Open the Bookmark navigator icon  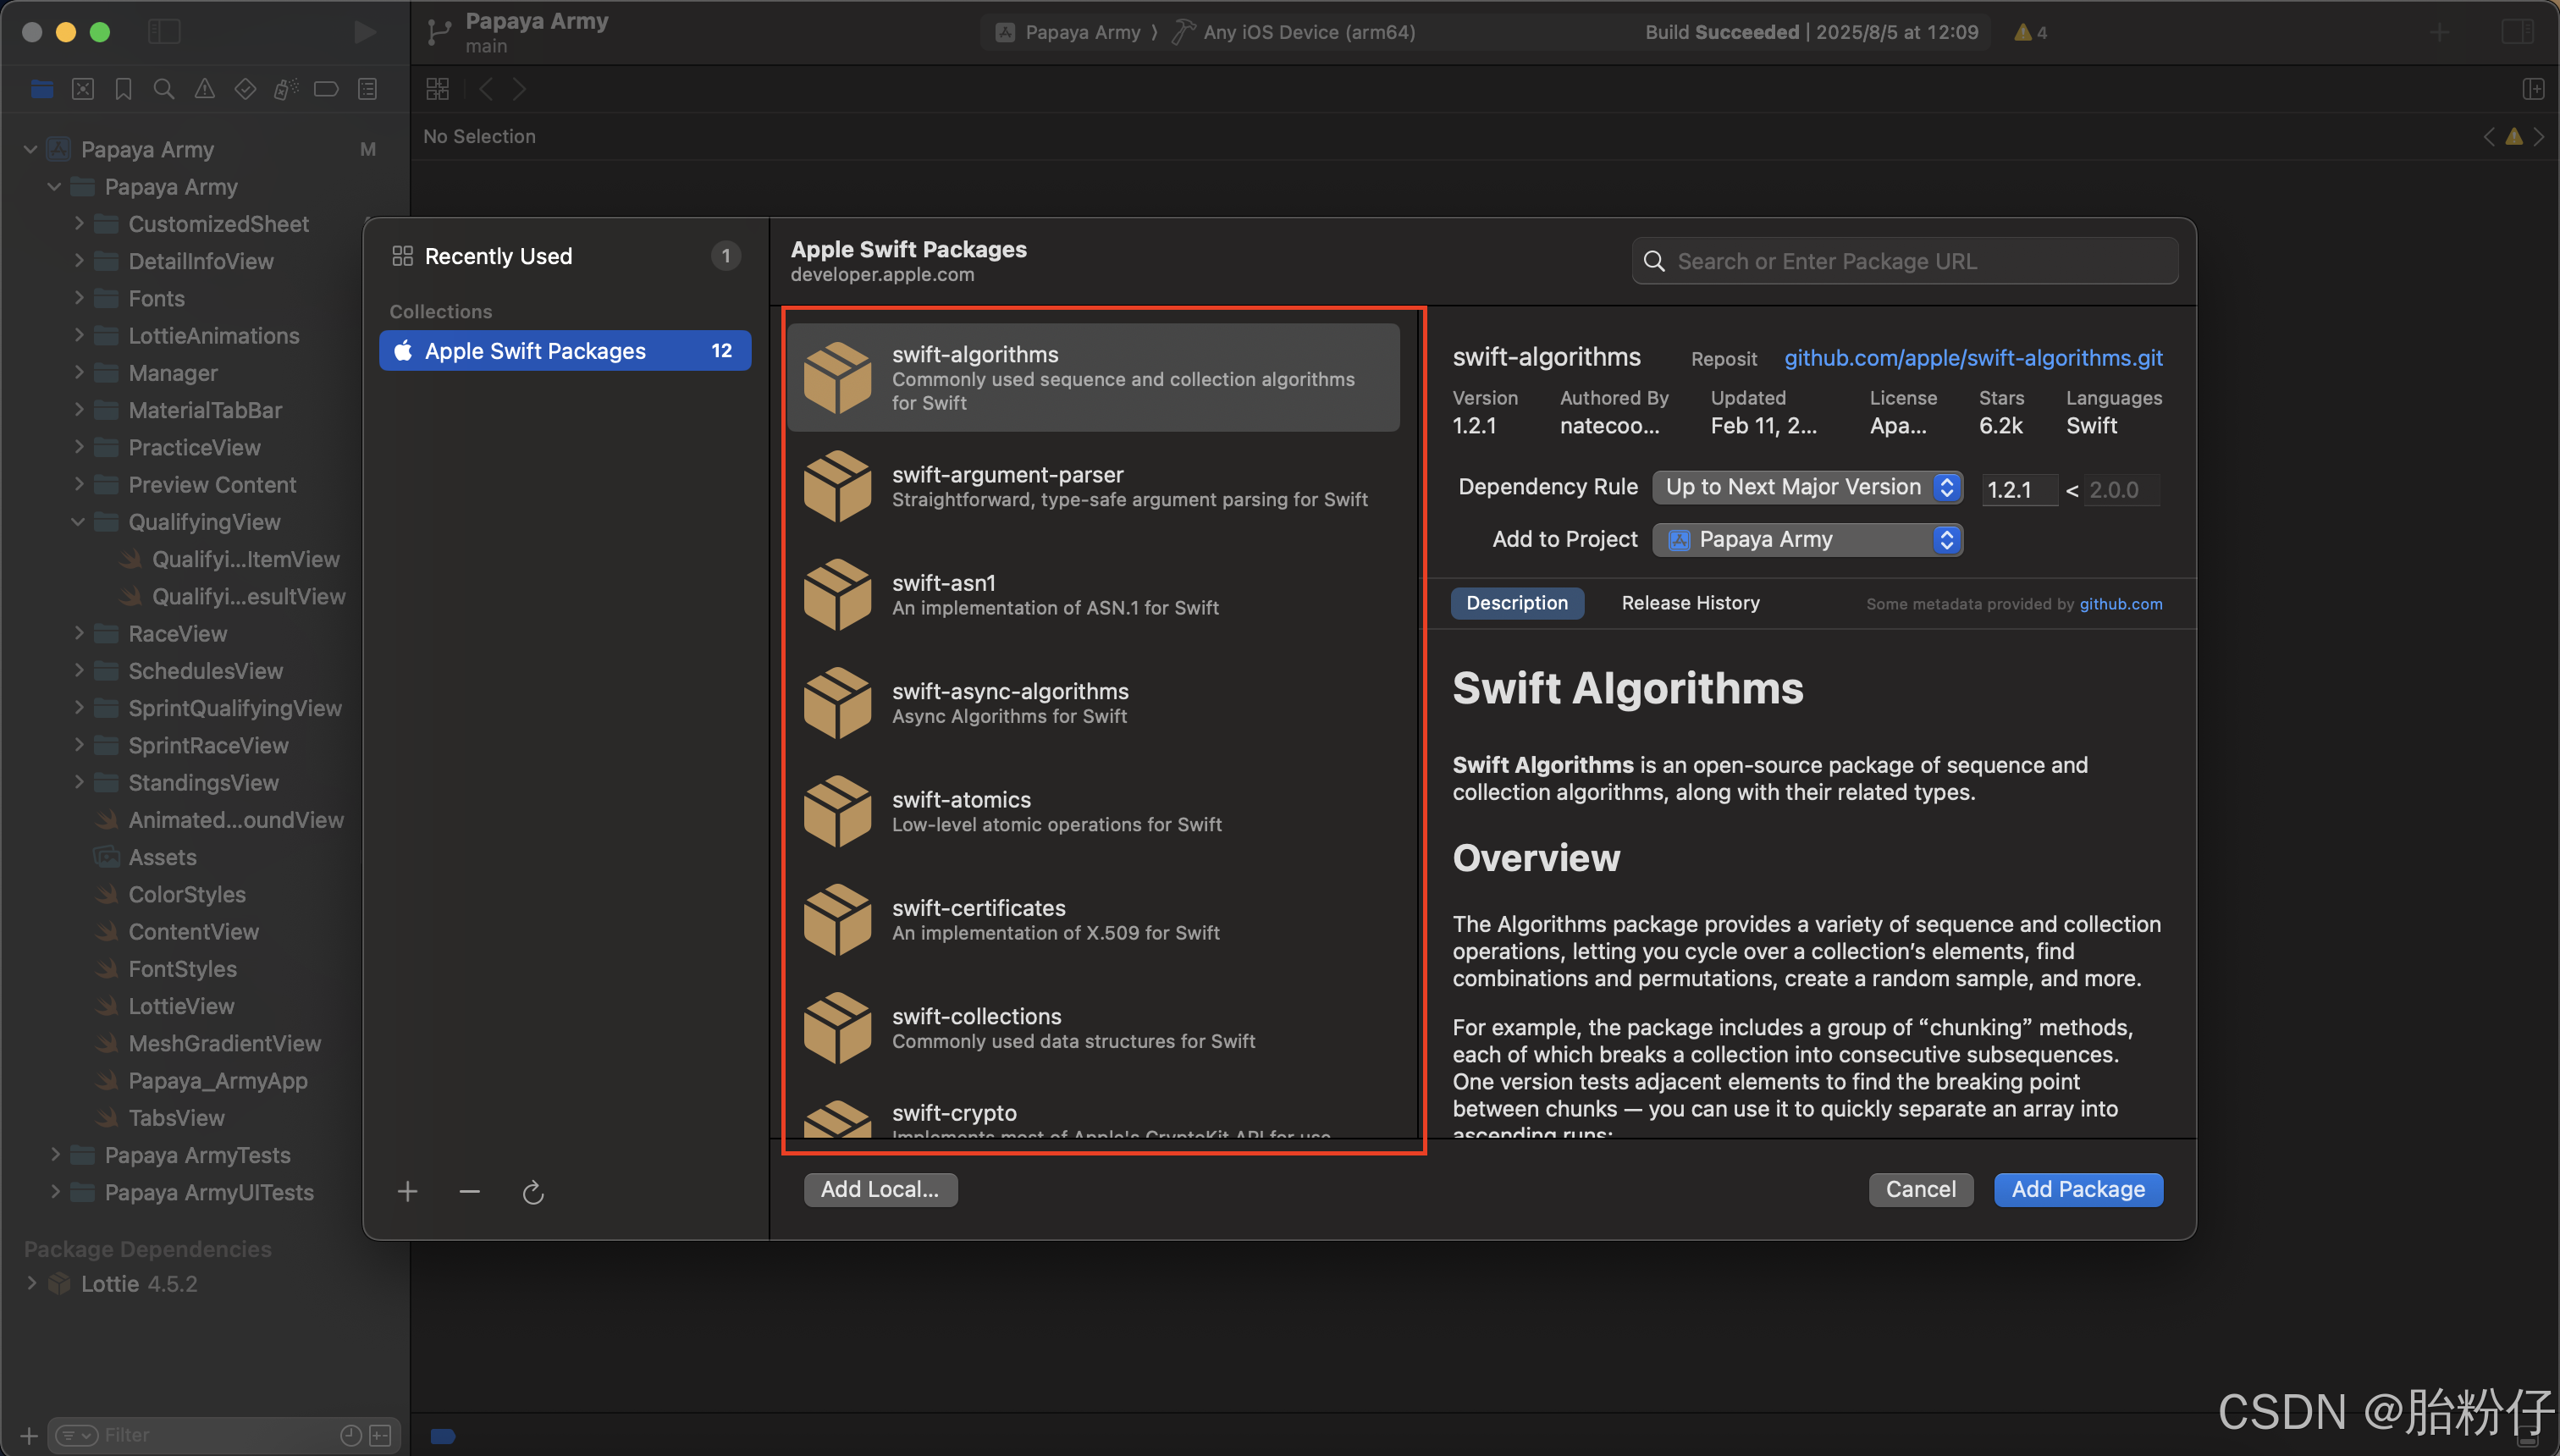[123, 90]
